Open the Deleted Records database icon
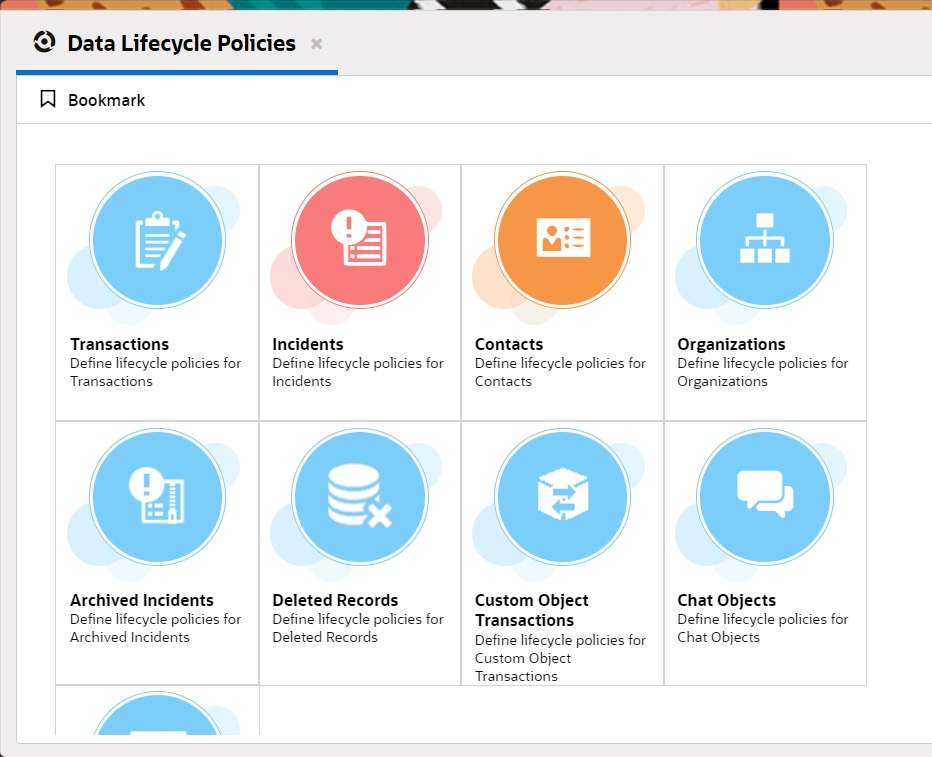The height and width of the screenshot is (757, 932). click(360, 497)
